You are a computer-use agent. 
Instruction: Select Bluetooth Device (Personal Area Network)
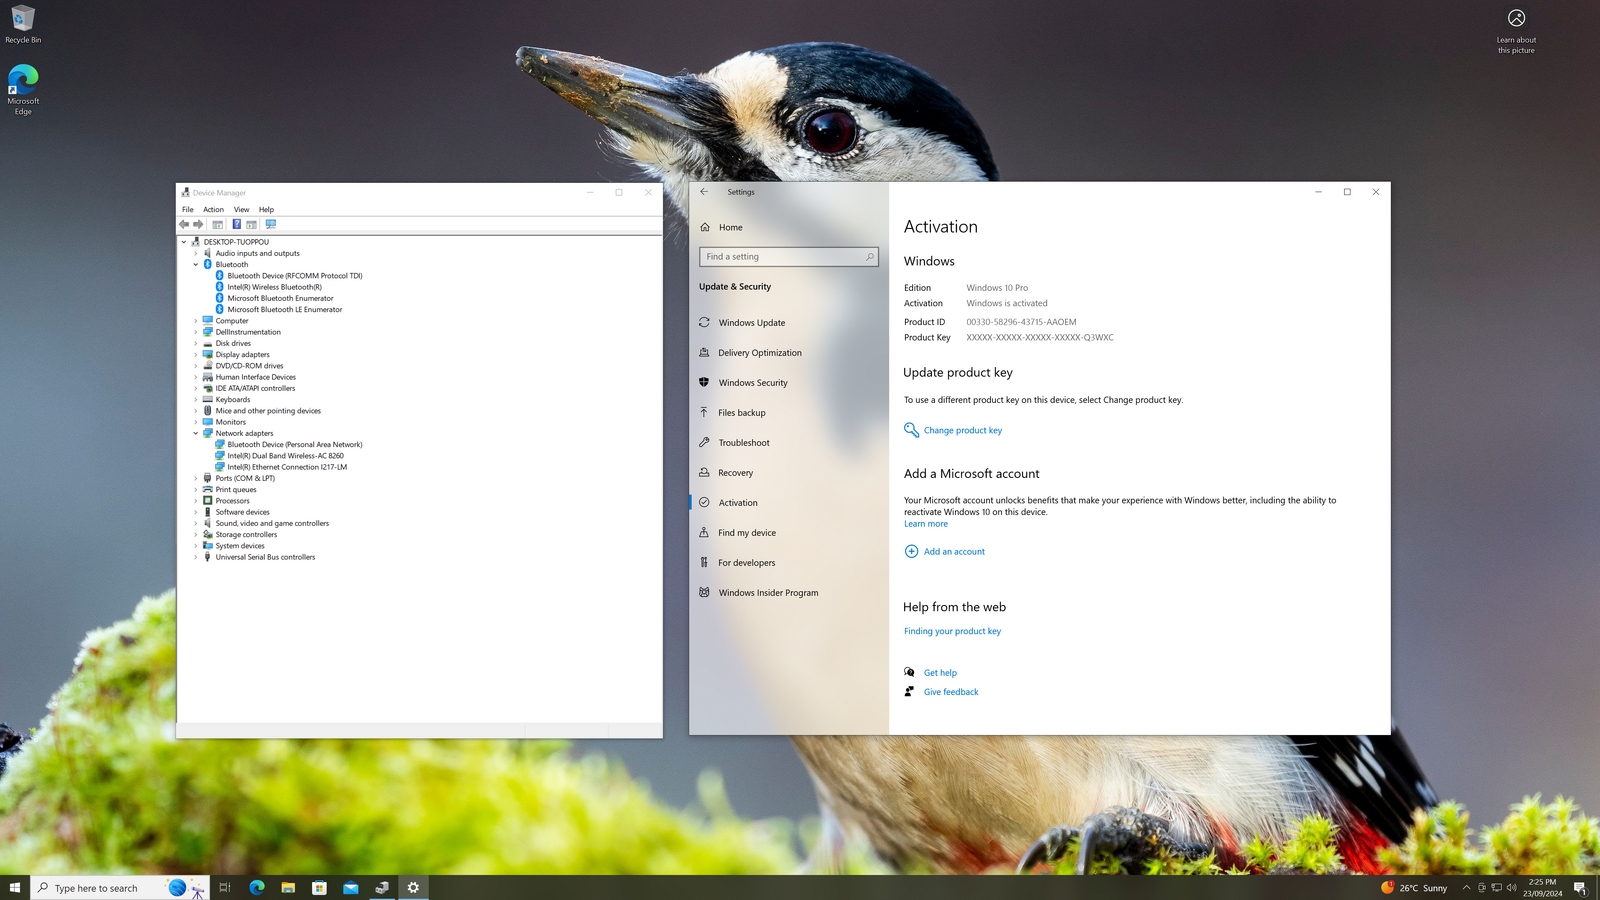(x=294, y=445)
